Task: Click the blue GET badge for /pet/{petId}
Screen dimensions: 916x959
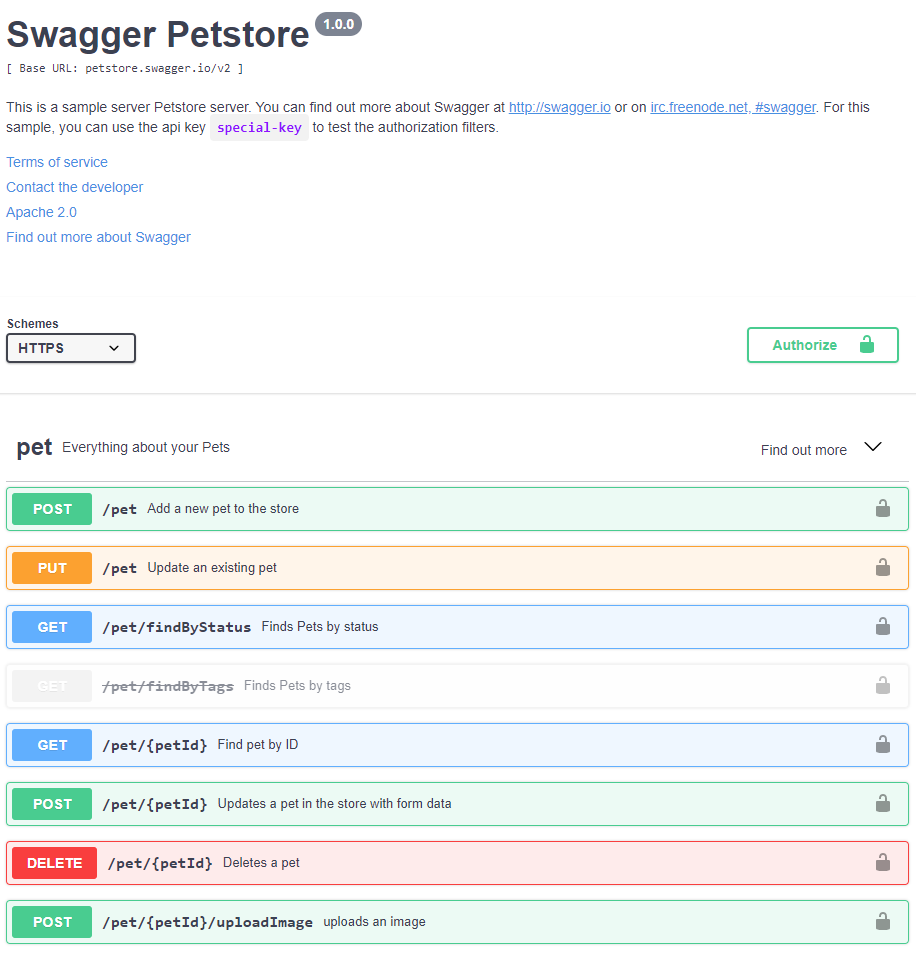Action: coord(52,745)
